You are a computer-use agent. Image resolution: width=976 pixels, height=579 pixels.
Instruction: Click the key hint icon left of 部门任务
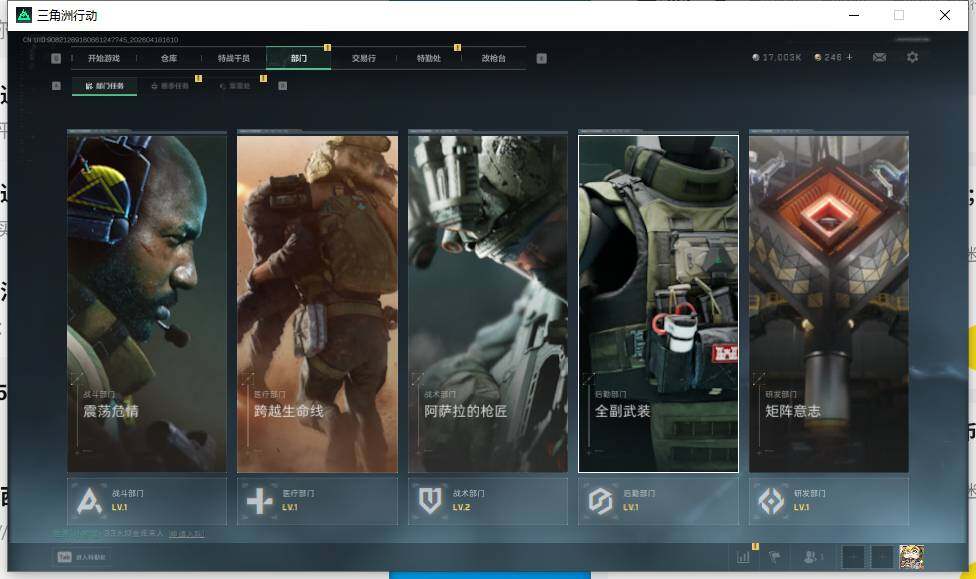pyautogui.click(x=56, y=86)
